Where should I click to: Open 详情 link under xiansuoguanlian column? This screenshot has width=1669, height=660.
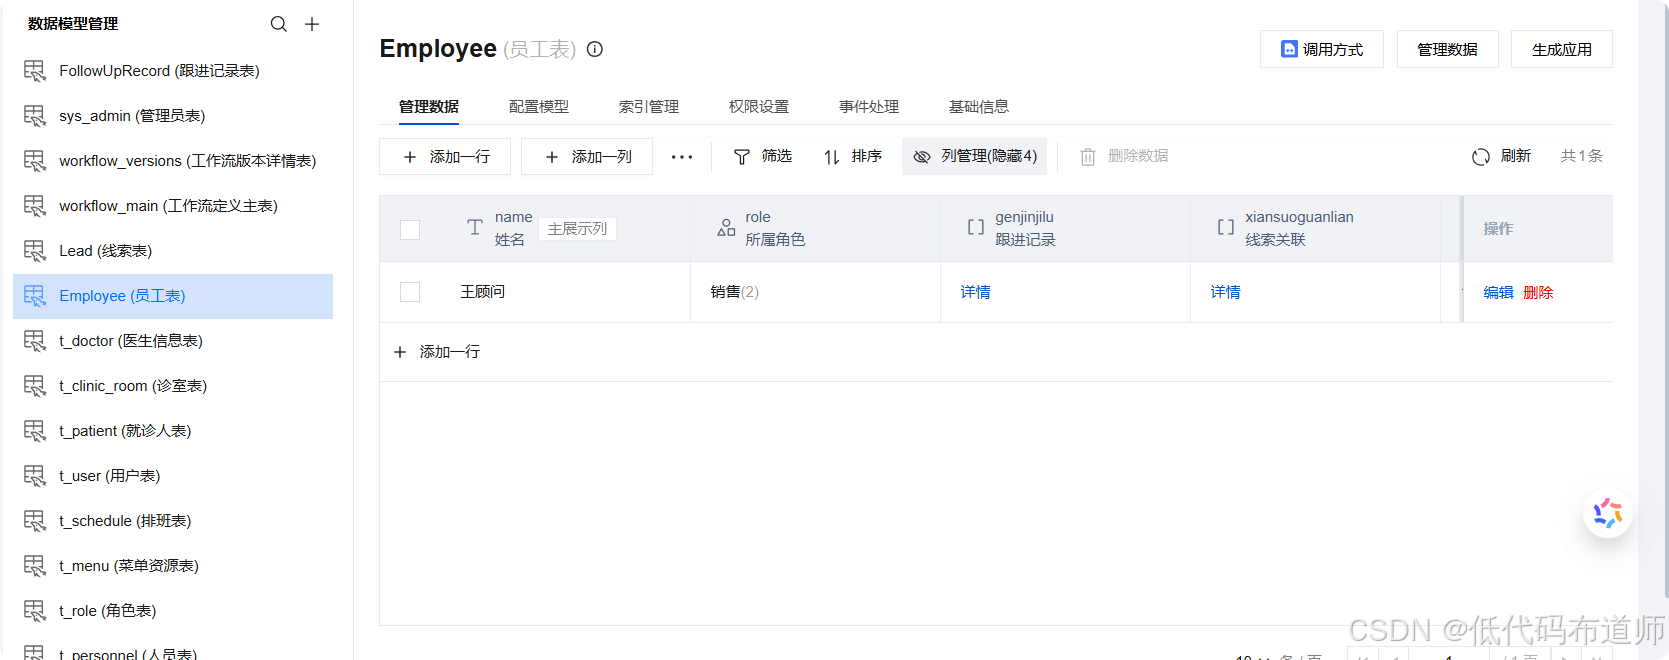pos(1226,292)
